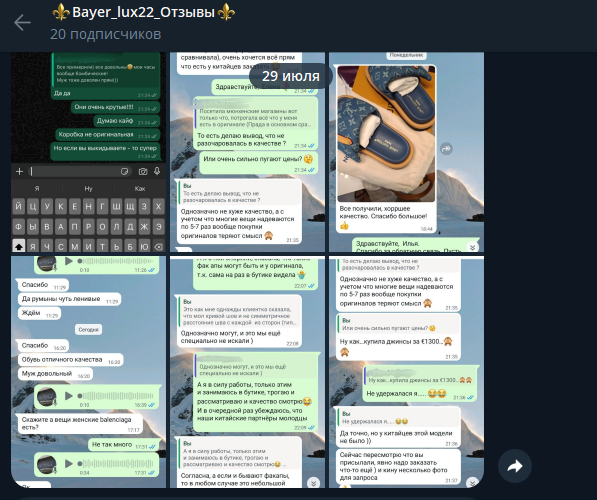Viewport: 597px width, 500px height.
Task: Open the screenshot with 'Обувь отличного качества' message
Action: tap(88, 372)
